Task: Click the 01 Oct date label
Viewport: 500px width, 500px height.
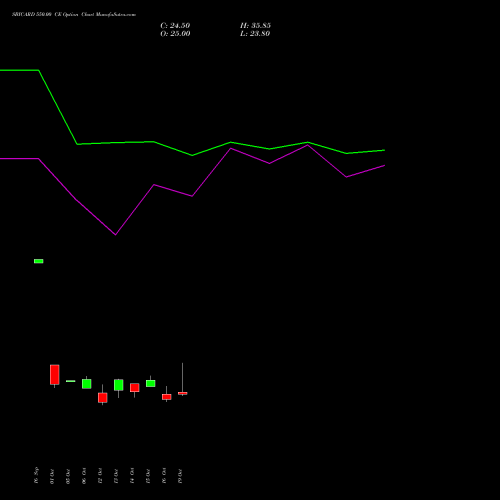Action: [x=52, y=476]
